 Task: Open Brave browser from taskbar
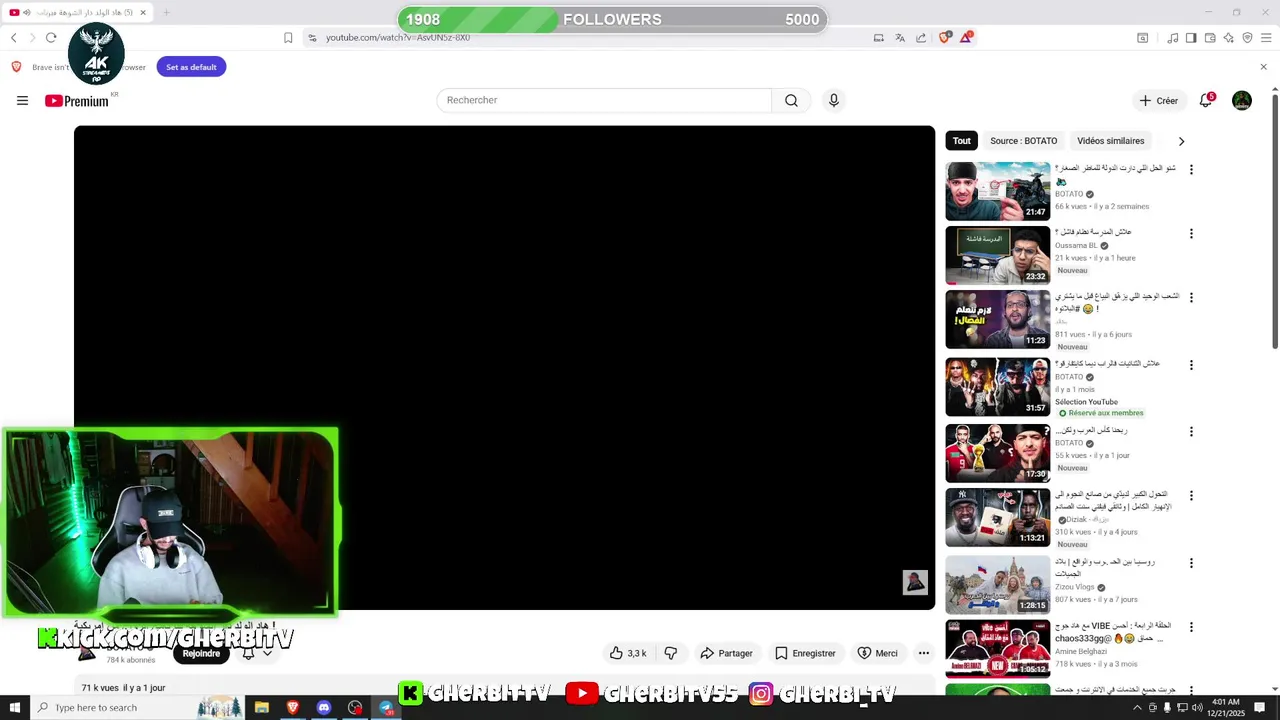click(293, 707)
